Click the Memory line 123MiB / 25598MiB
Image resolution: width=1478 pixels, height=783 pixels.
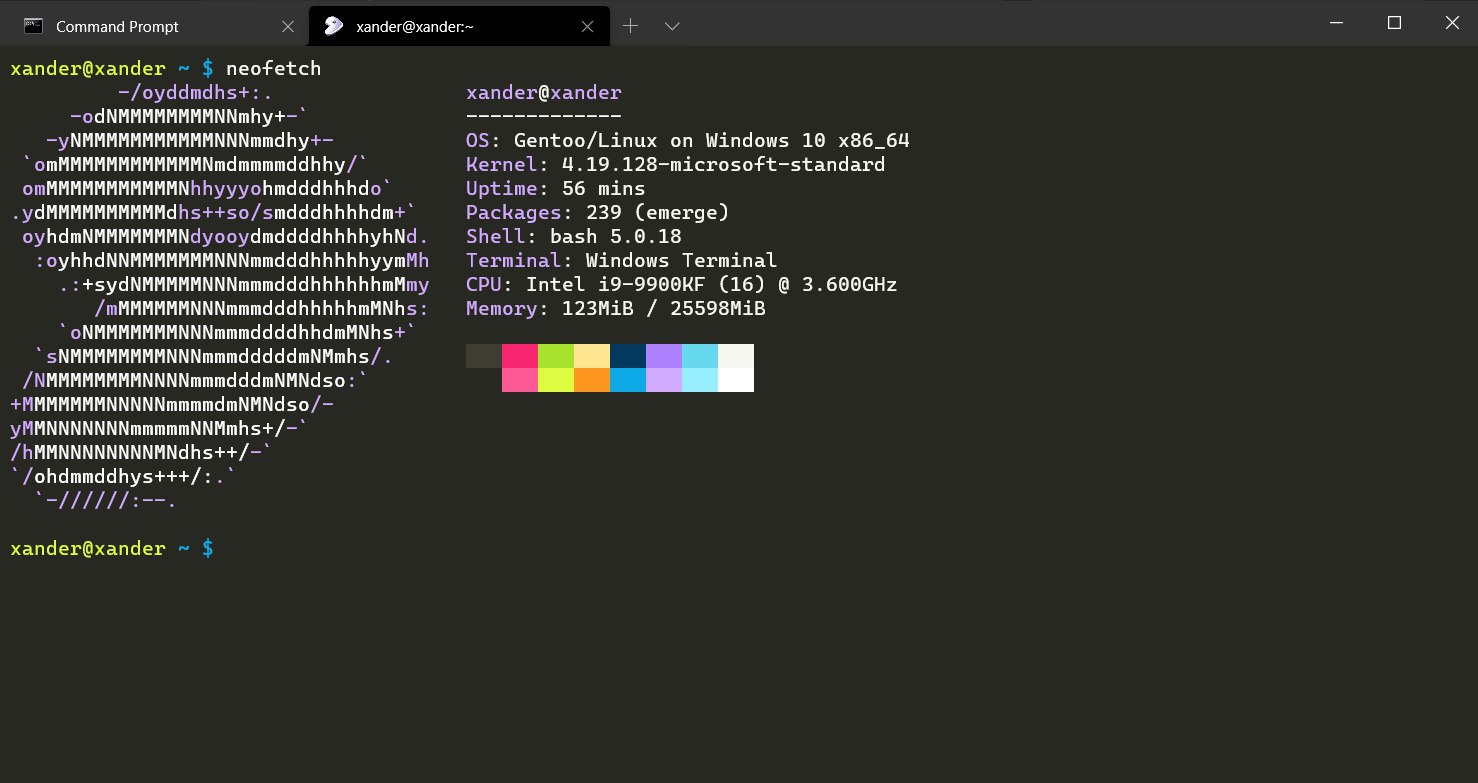[616, 309]
